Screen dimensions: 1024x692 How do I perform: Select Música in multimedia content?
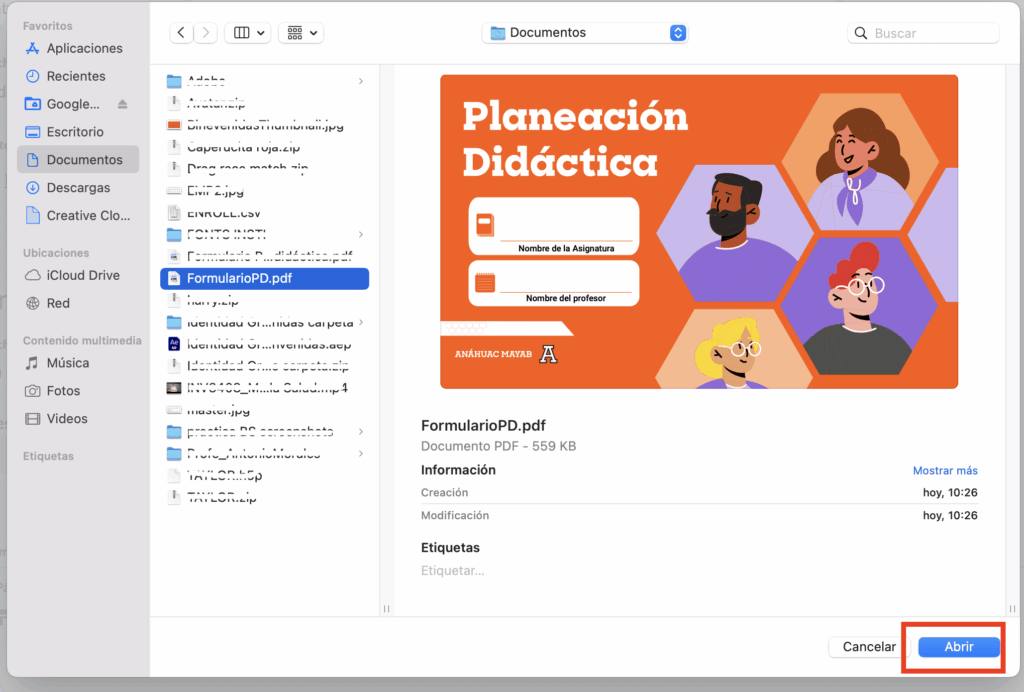[x=67, y=363]
